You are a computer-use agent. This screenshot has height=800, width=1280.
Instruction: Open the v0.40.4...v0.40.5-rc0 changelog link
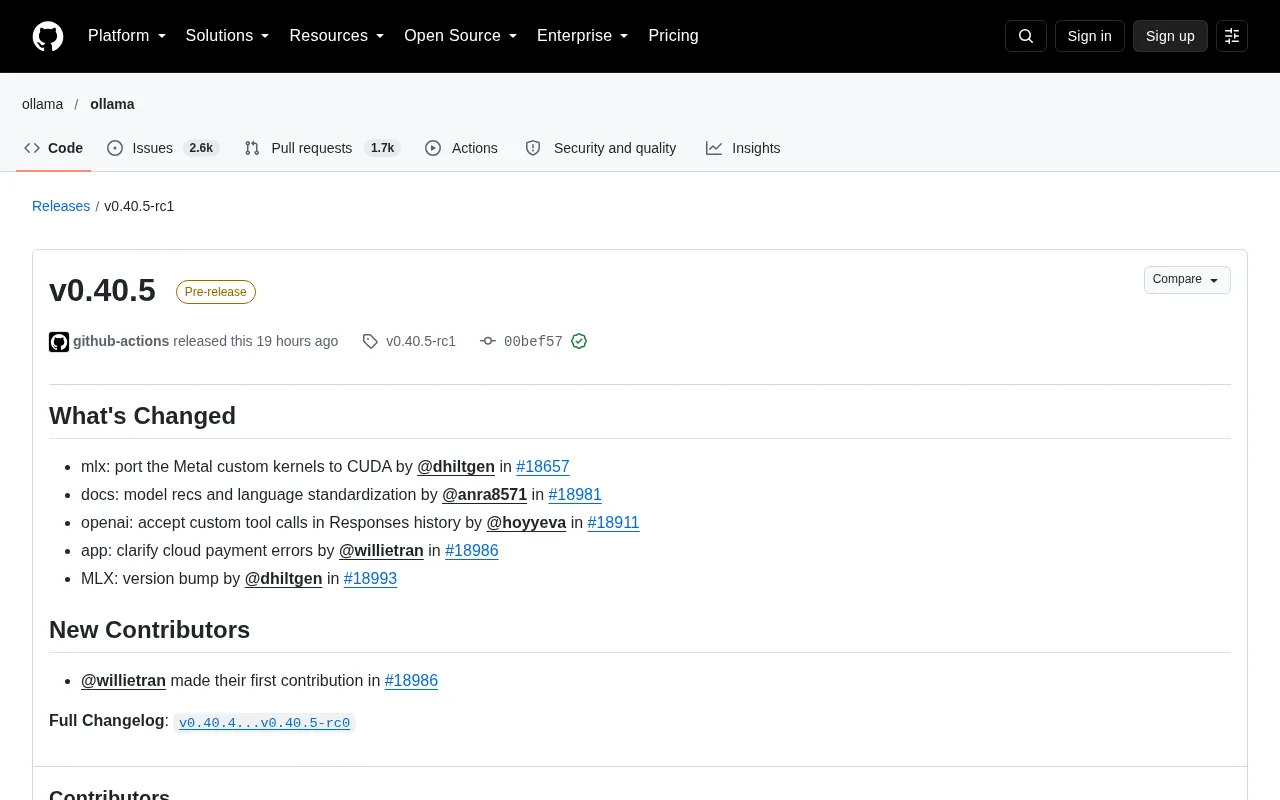click(x=264, y=723)
